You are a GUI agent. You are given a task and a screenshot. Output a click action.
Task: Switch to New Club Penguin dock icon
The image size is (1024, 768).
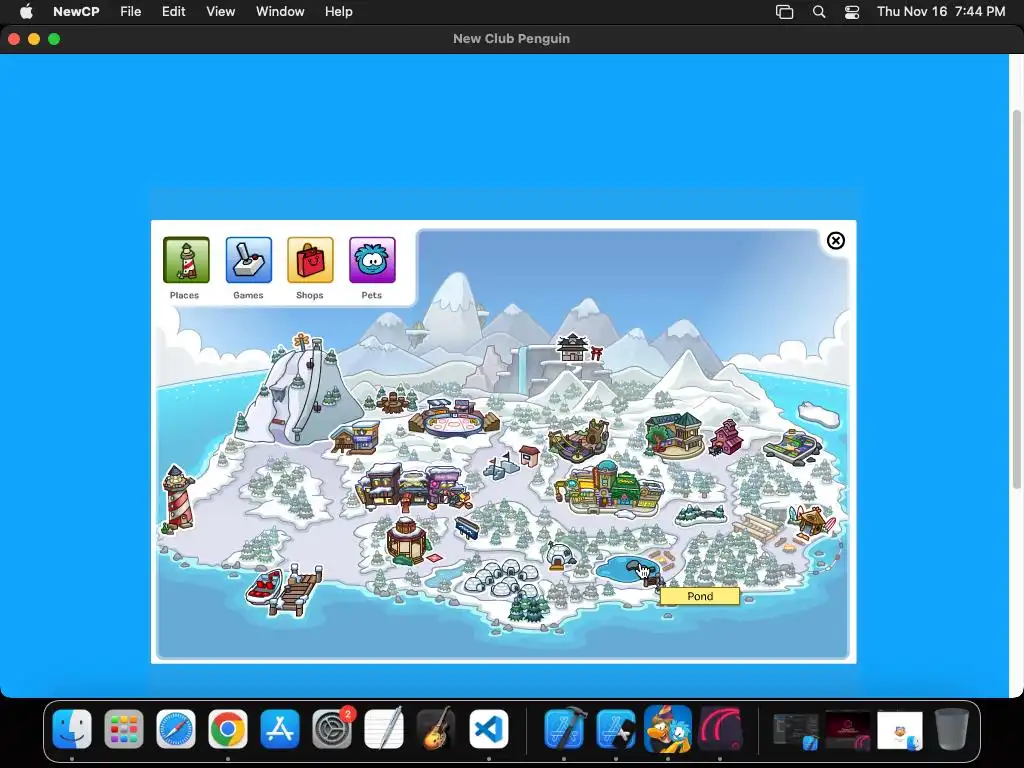(x=668, y=729)
